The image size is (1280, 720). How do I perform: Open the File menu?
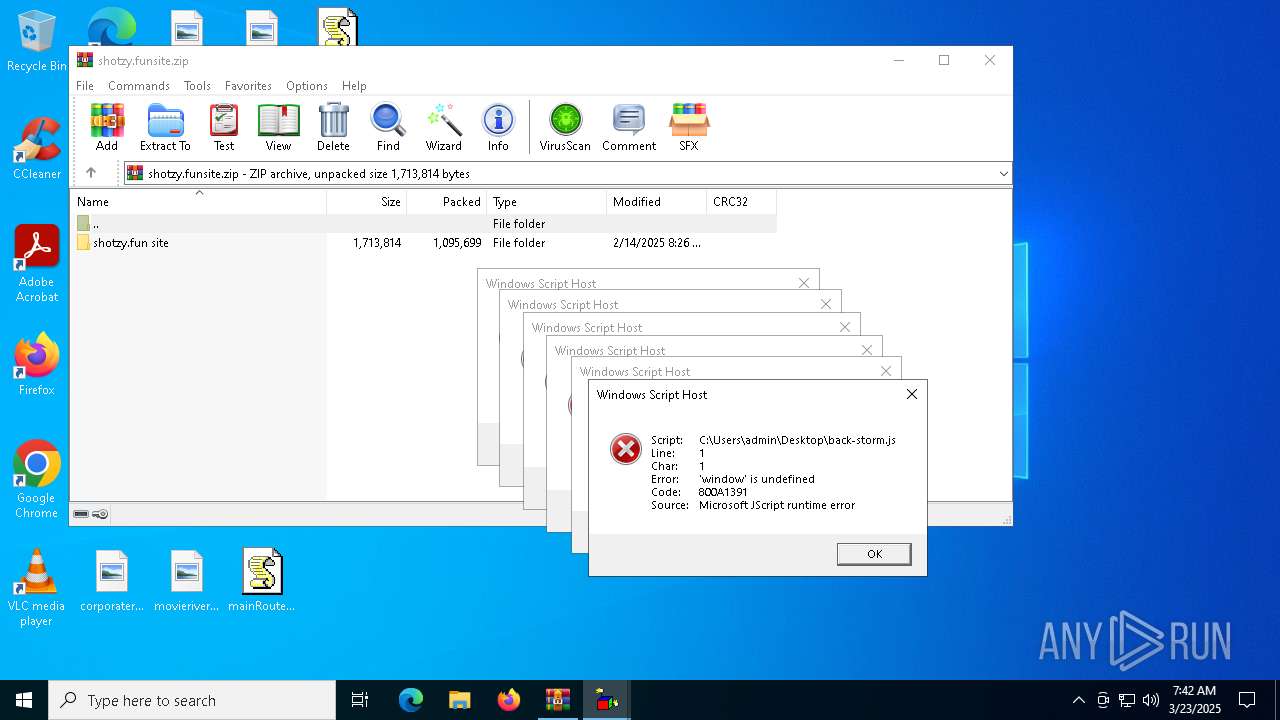(x=85, y=86)
